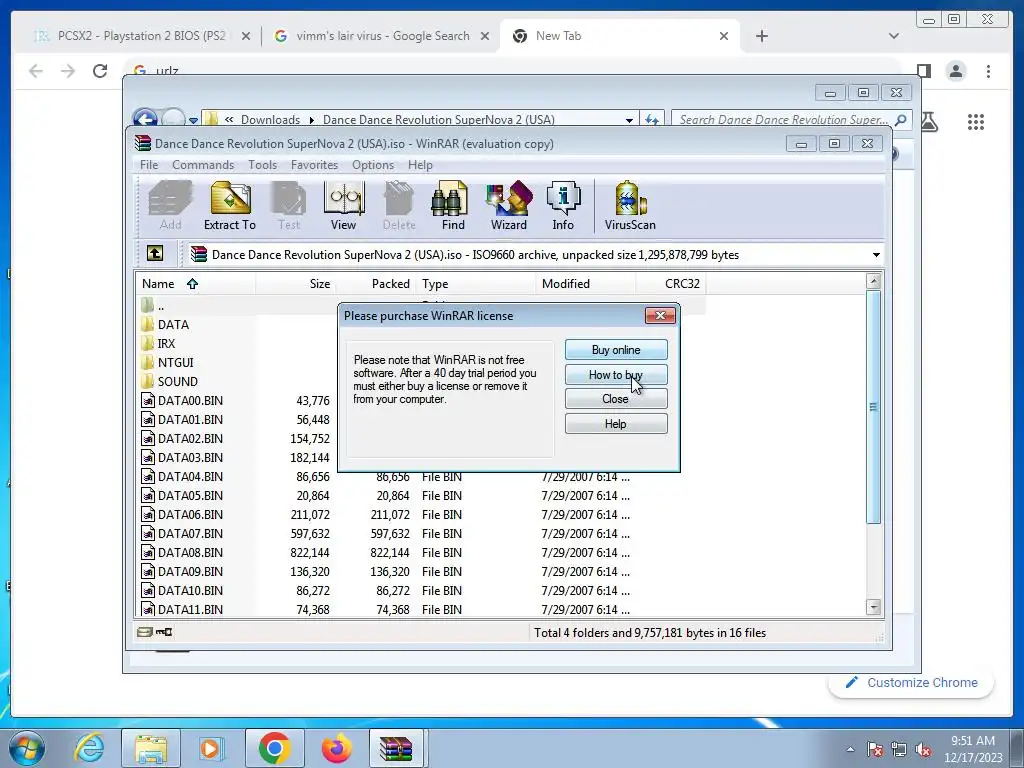
Task: Open the View toolbar tool
Action: [344, 206]
